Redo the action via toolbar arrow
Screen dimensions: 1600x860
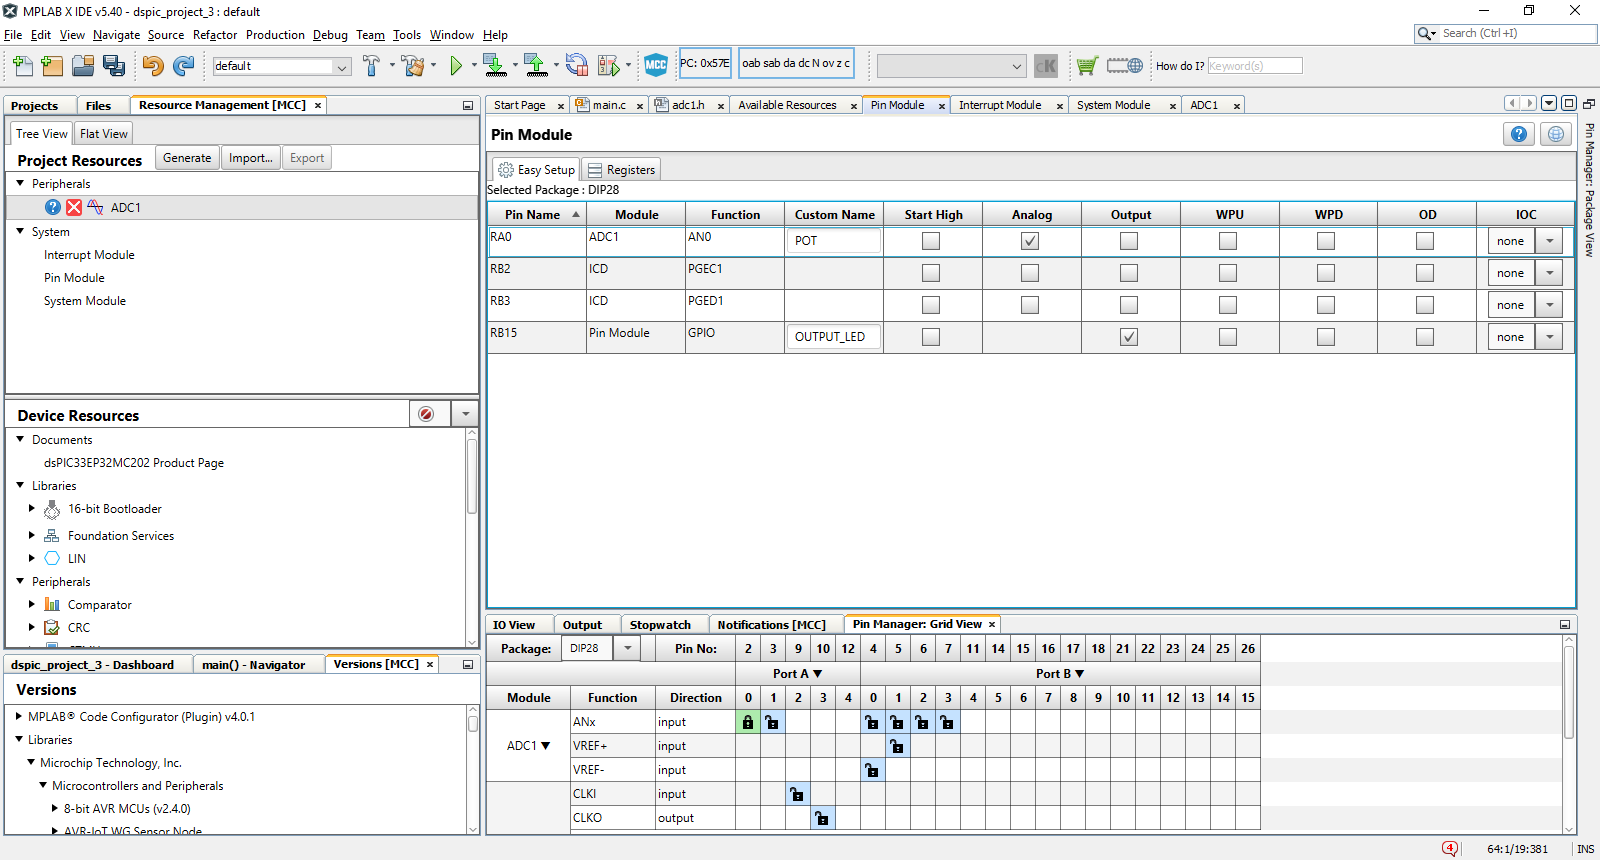click(183, 66)
